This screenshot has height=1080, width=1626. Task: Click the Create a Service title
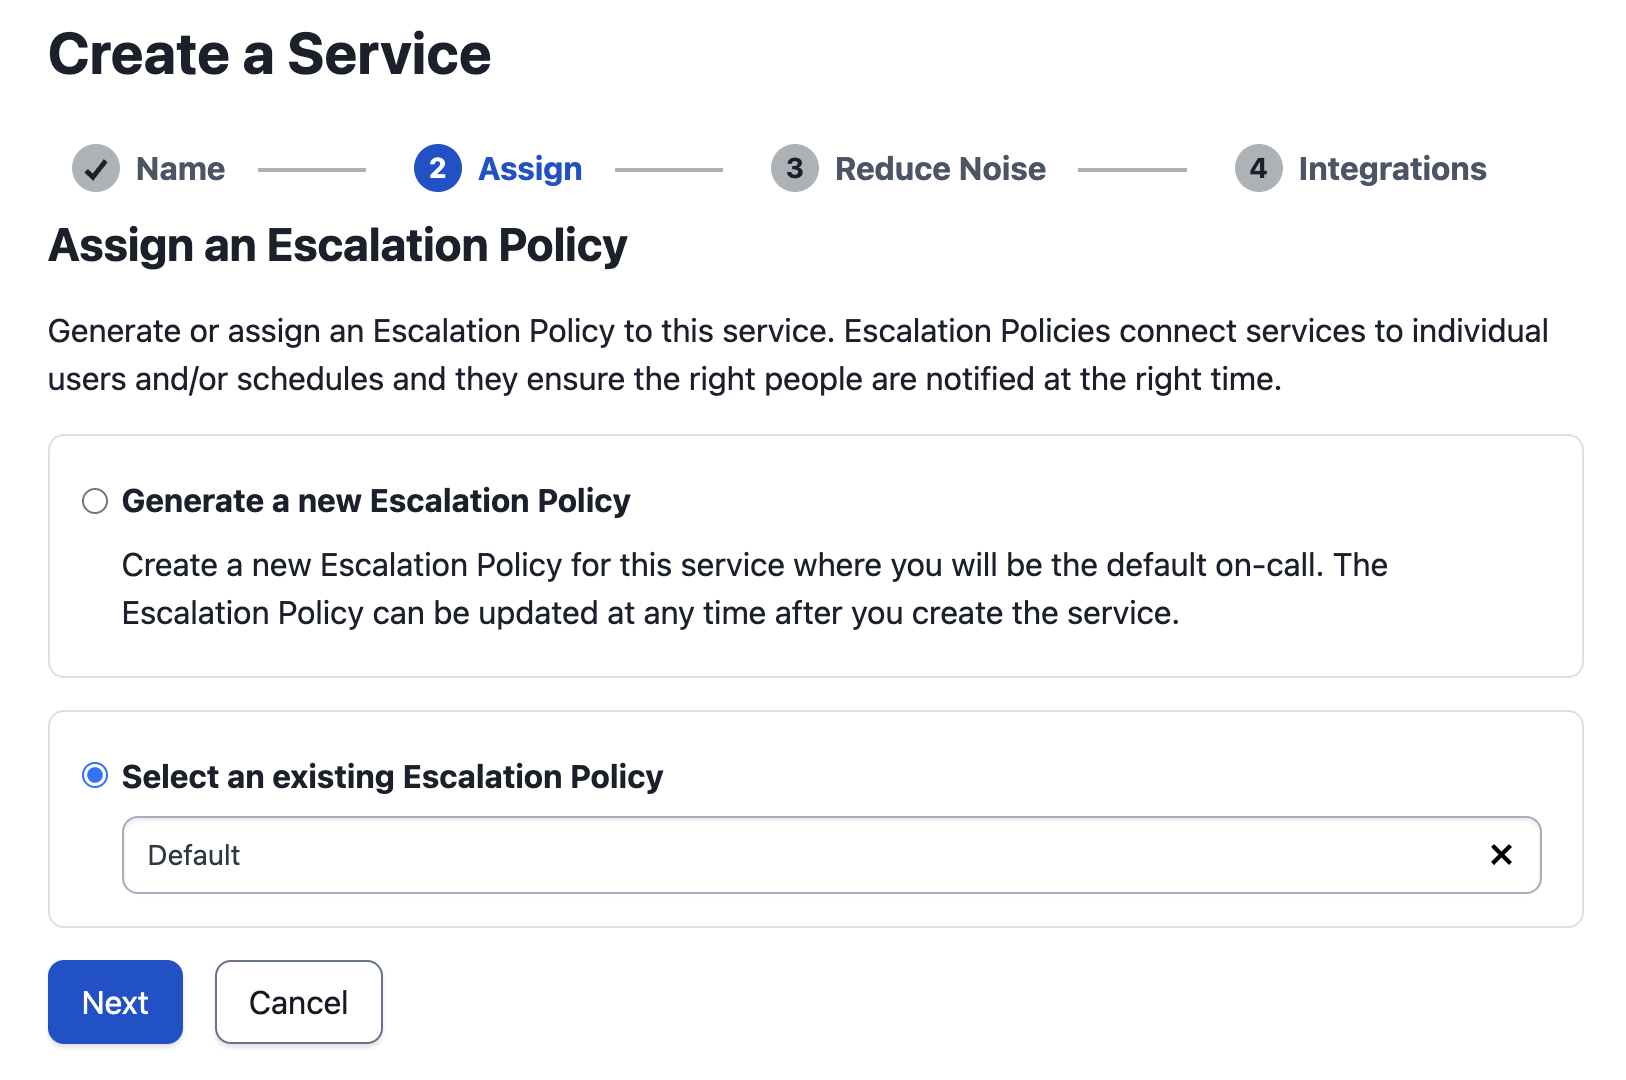[x=270, y=54]
